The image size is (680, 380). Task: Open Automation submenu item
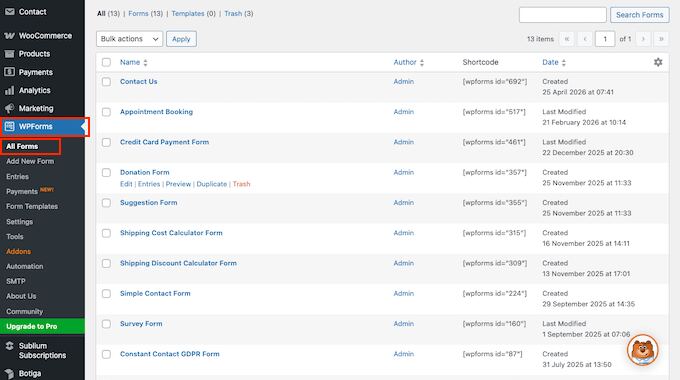[x=24, y=266]
